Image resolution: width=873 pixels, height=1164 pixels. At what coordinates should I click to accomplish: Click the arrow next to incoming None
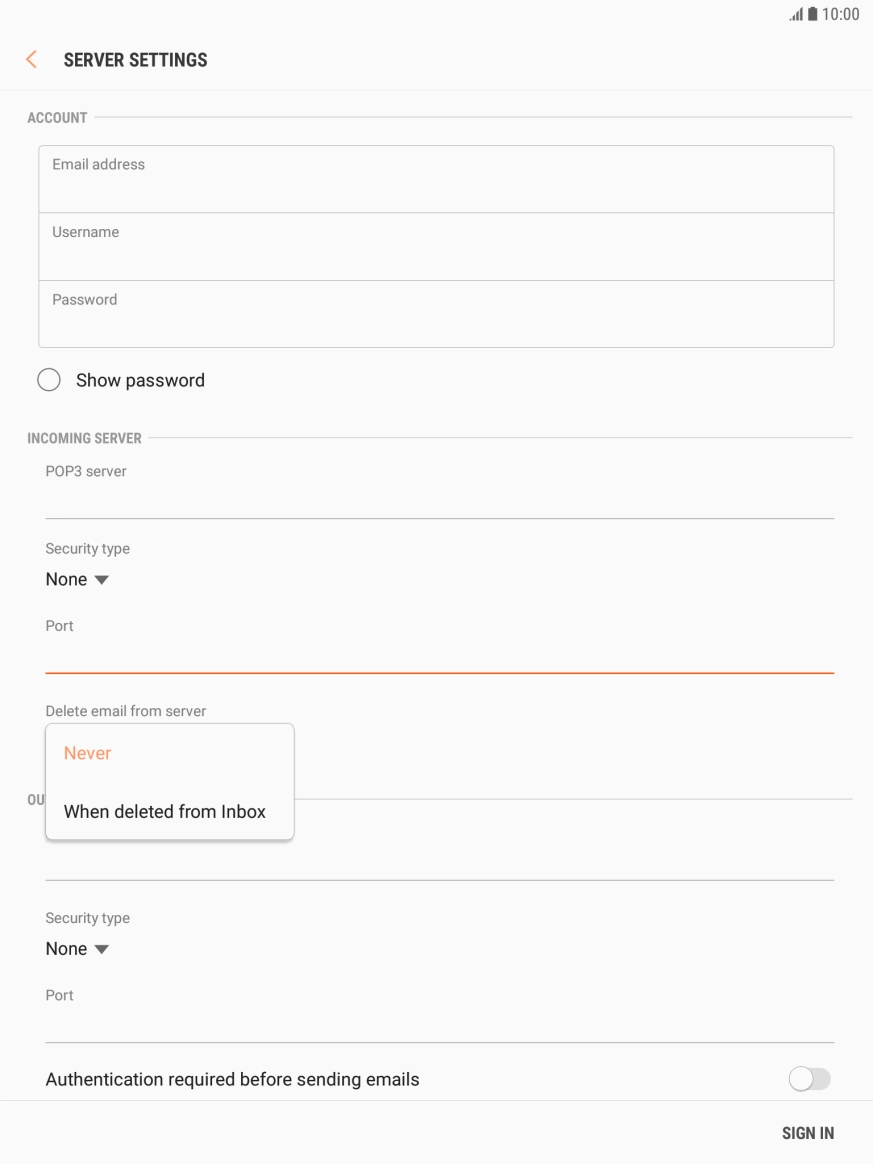click(x=101, y=580)
